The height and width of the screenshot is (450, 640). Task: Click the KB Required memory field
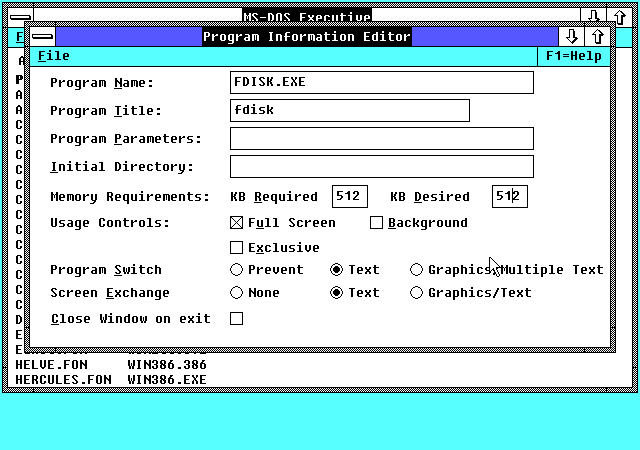(350, 196)
